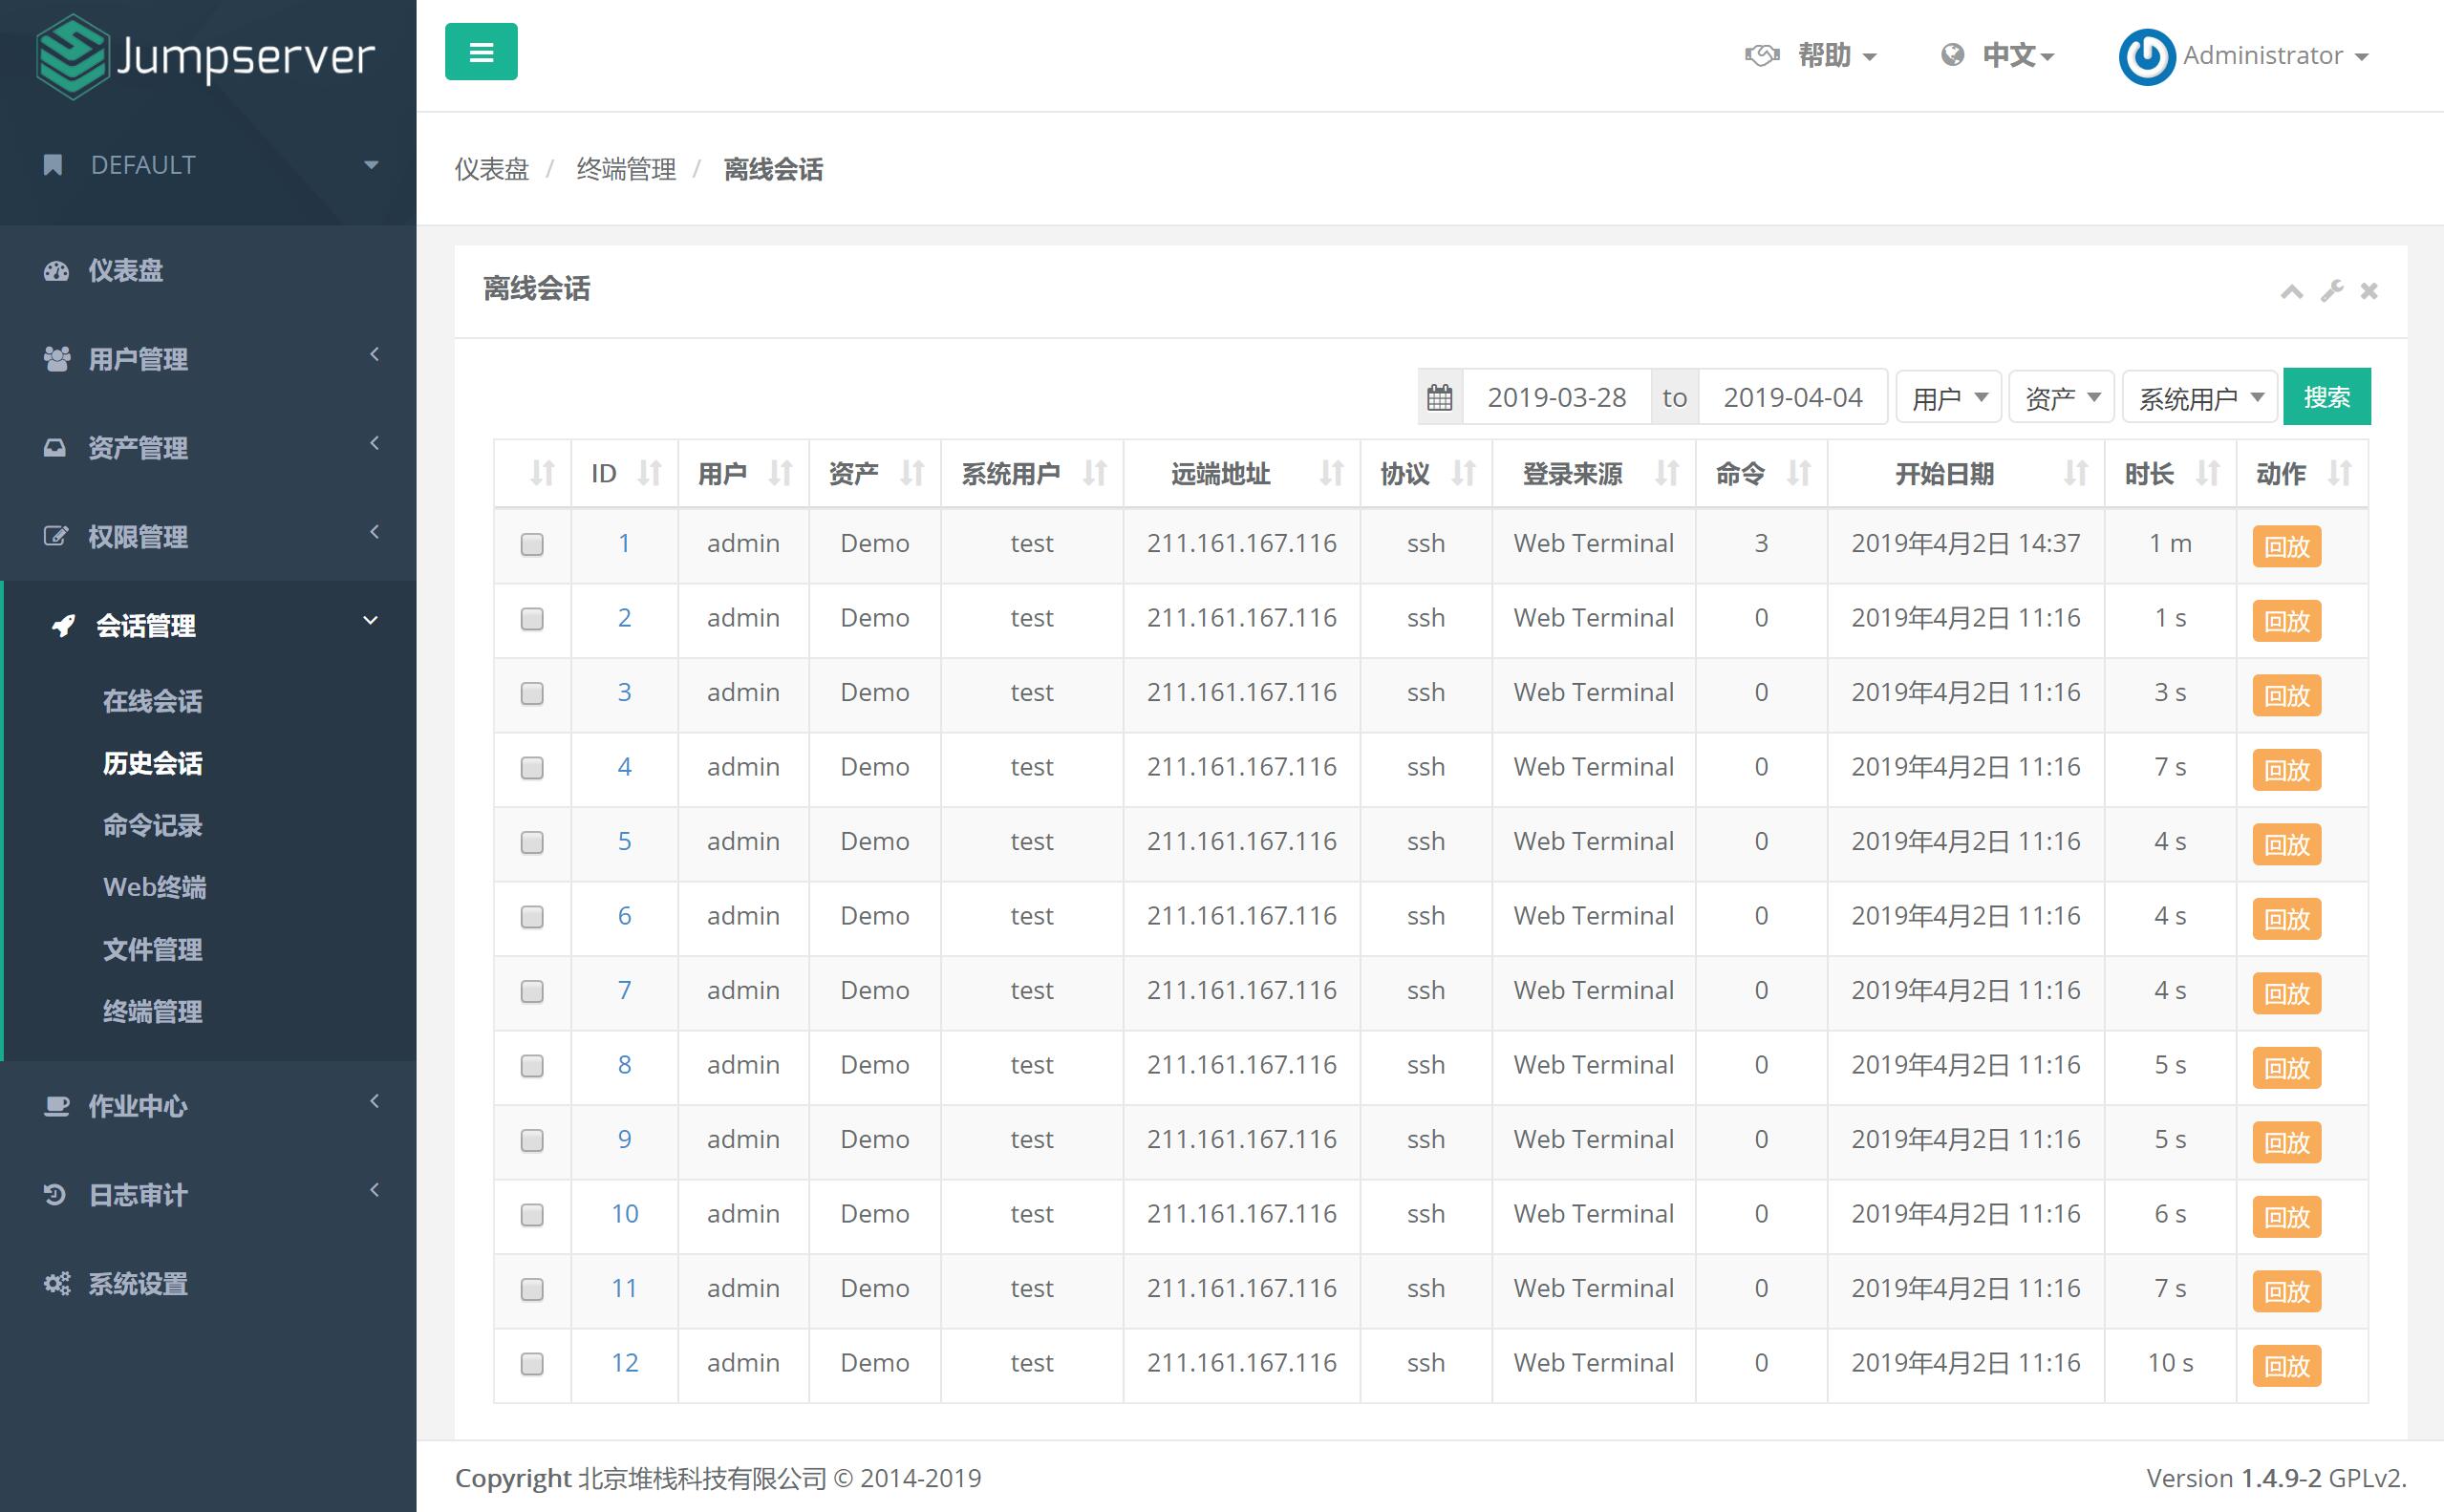Check the checkbox for session ID 6
The width and height of the screenshot is (2444, 1512).
pos(532,917)
